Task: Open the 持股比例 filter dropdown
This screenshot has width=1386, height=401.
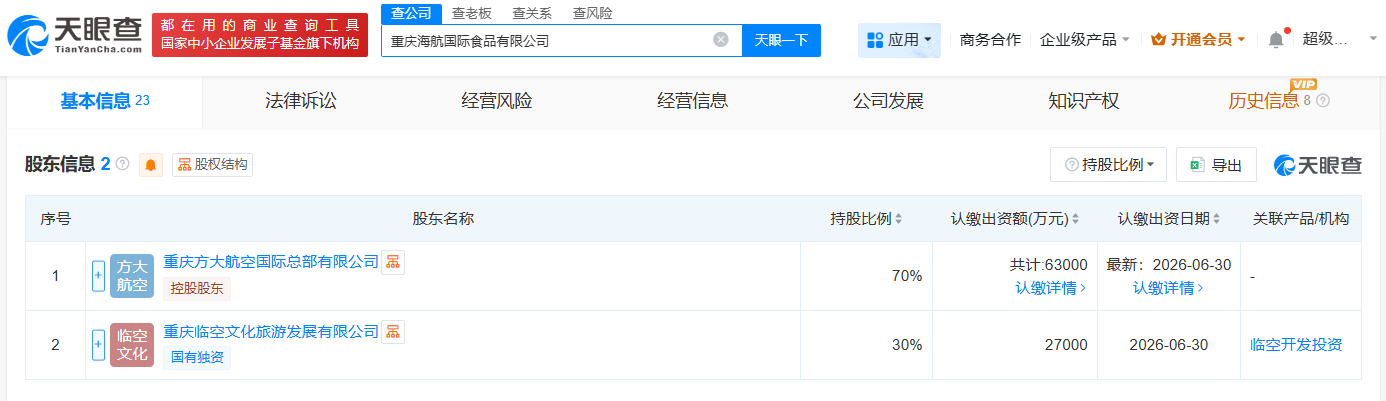Action: [x=1108, y=165]
